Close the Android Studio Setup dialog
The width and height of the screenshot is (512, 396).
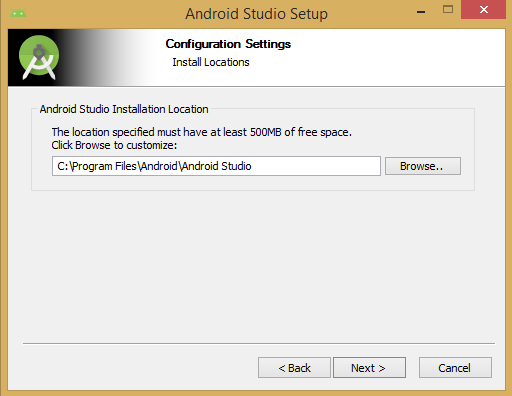tap(483, 9)
